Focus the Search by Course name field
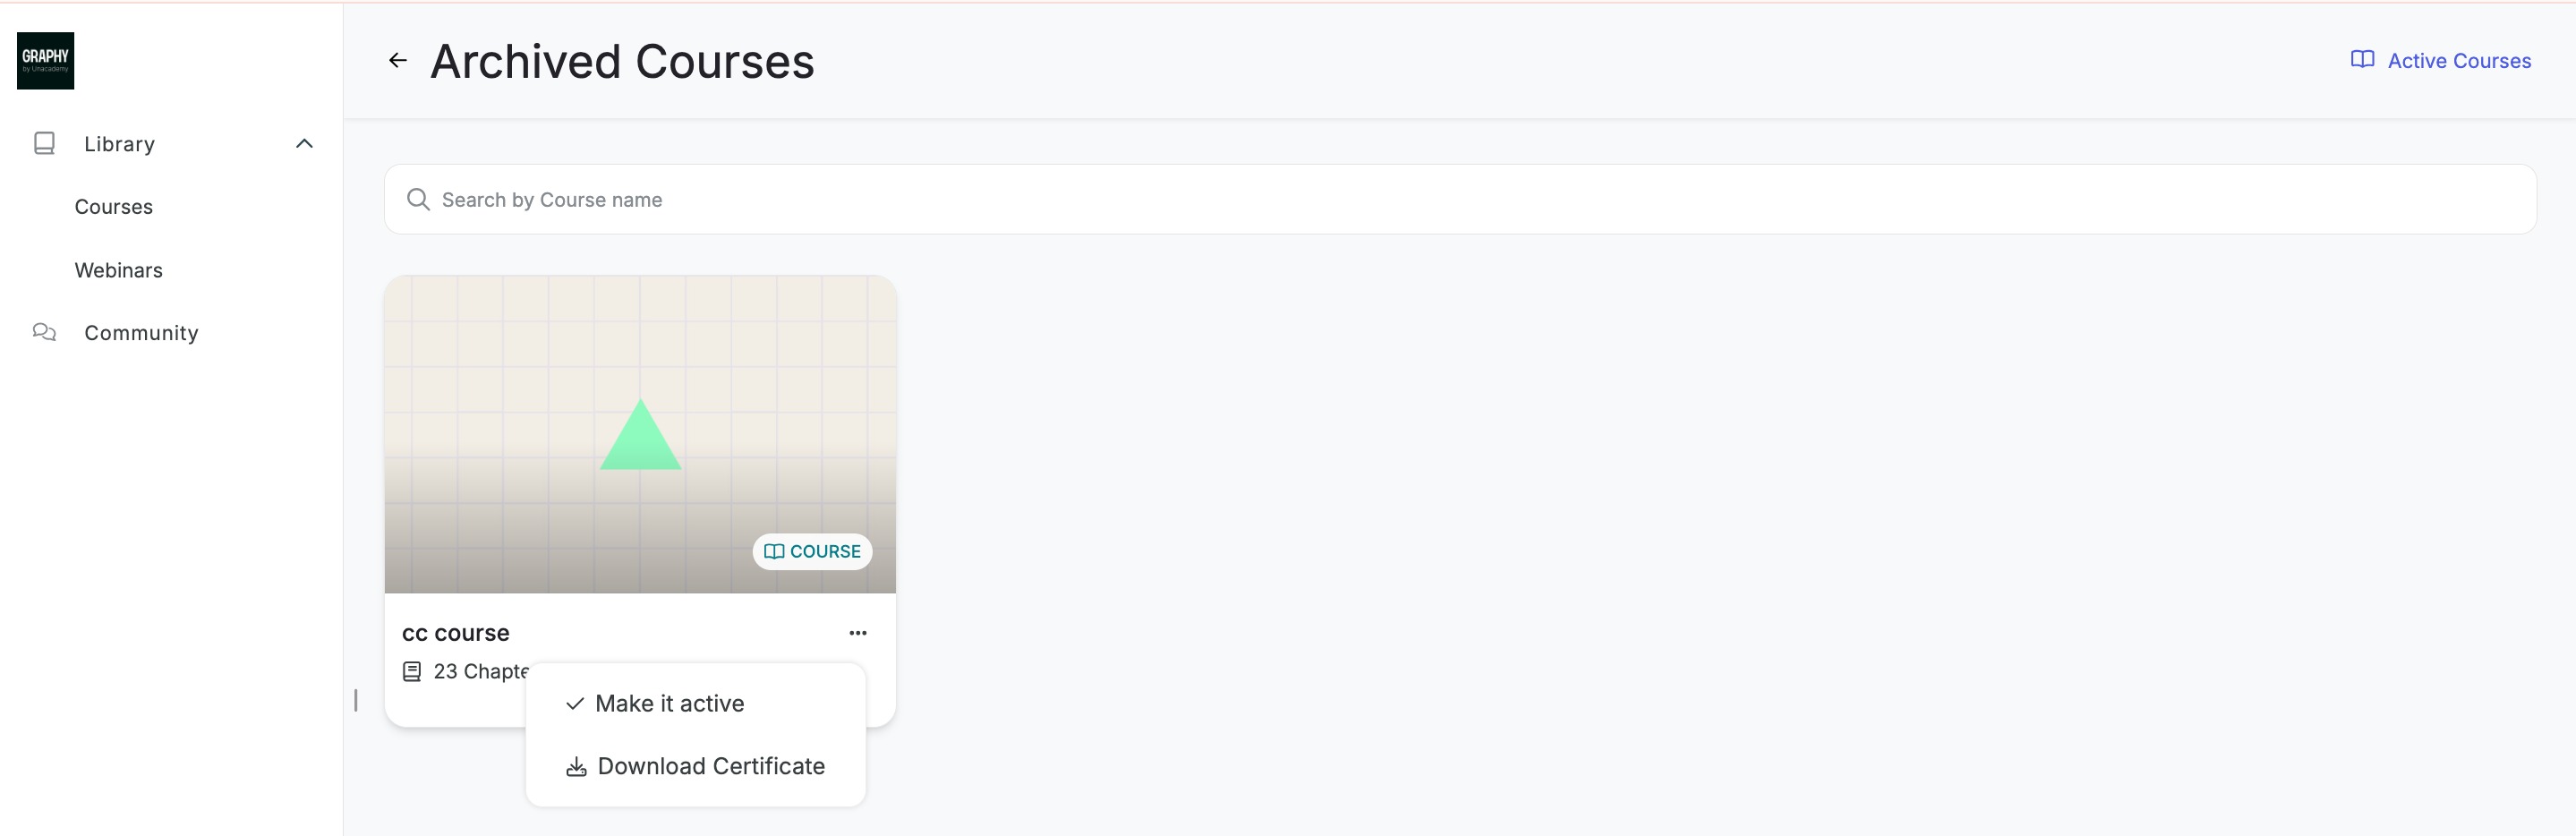2576x836 pixels. click(1460, 200)
